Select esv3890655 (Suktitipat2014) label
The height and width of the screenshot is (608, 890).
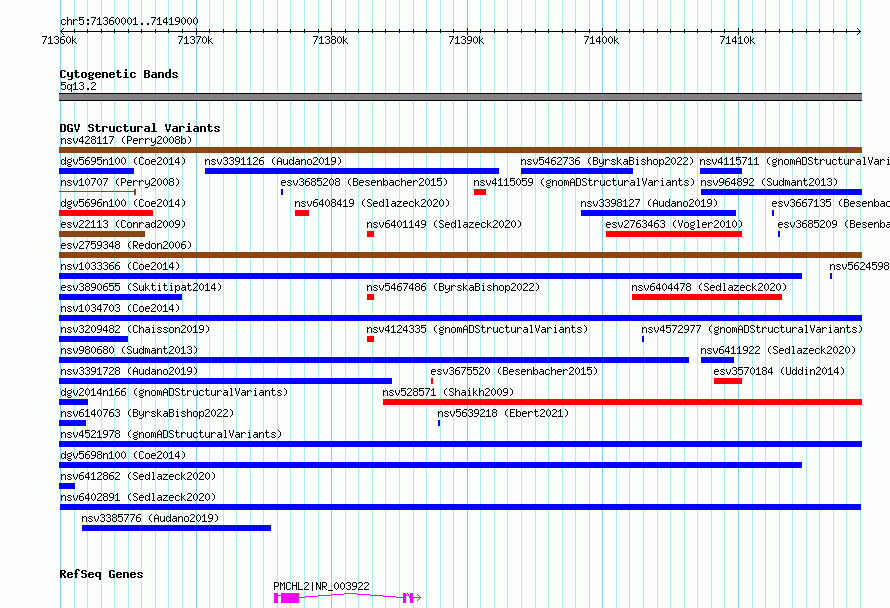pyautogui.click(x=141, y=287)
